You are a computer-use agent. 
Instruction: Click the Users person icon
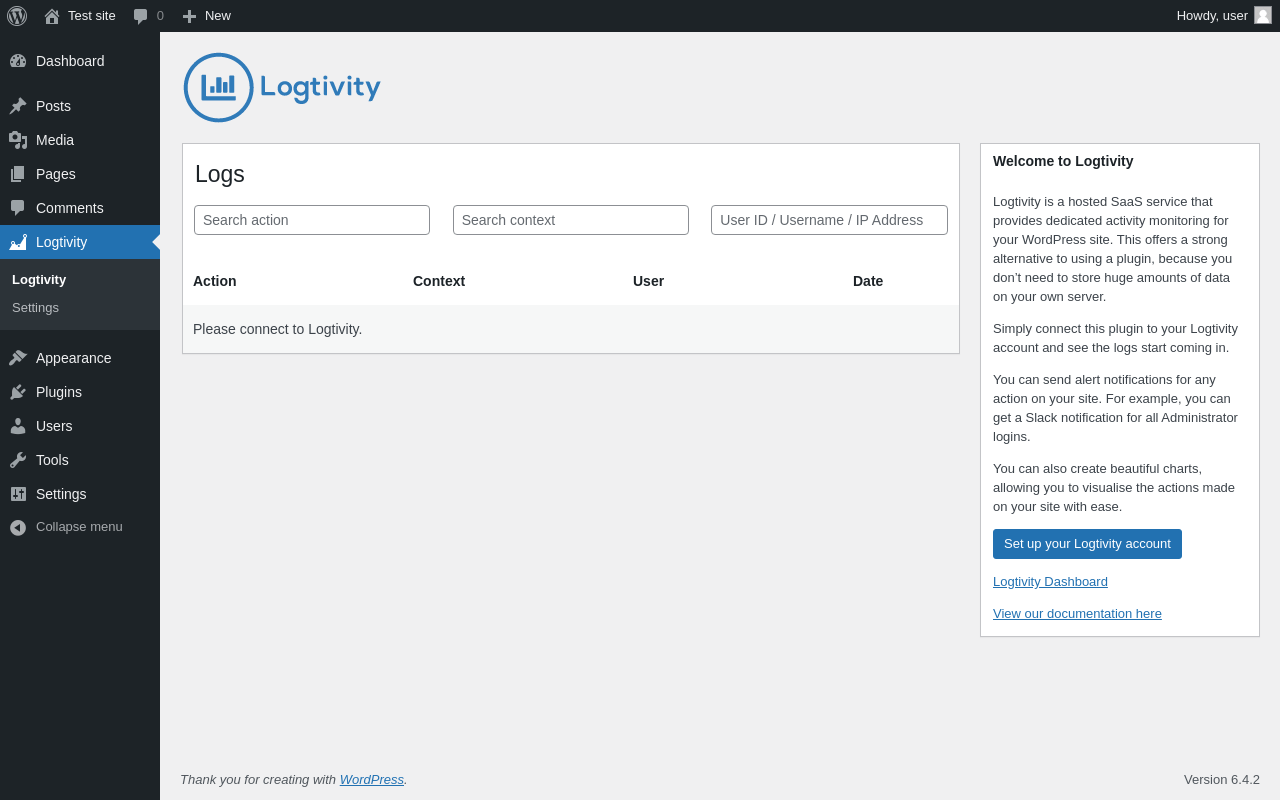point(18,426)
